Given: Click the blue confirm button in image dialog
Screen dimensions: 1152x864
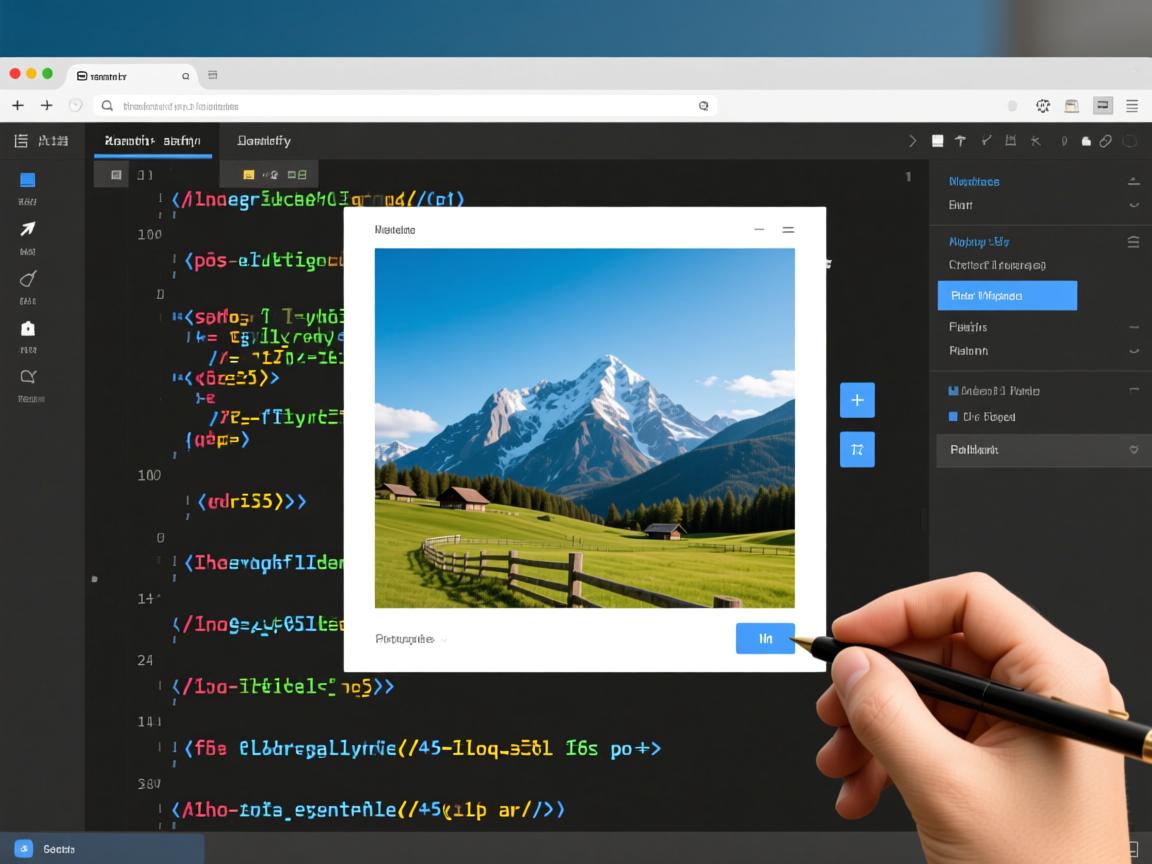Looking at the screenshot, I should pyautogui.click(x=765, y=638).
